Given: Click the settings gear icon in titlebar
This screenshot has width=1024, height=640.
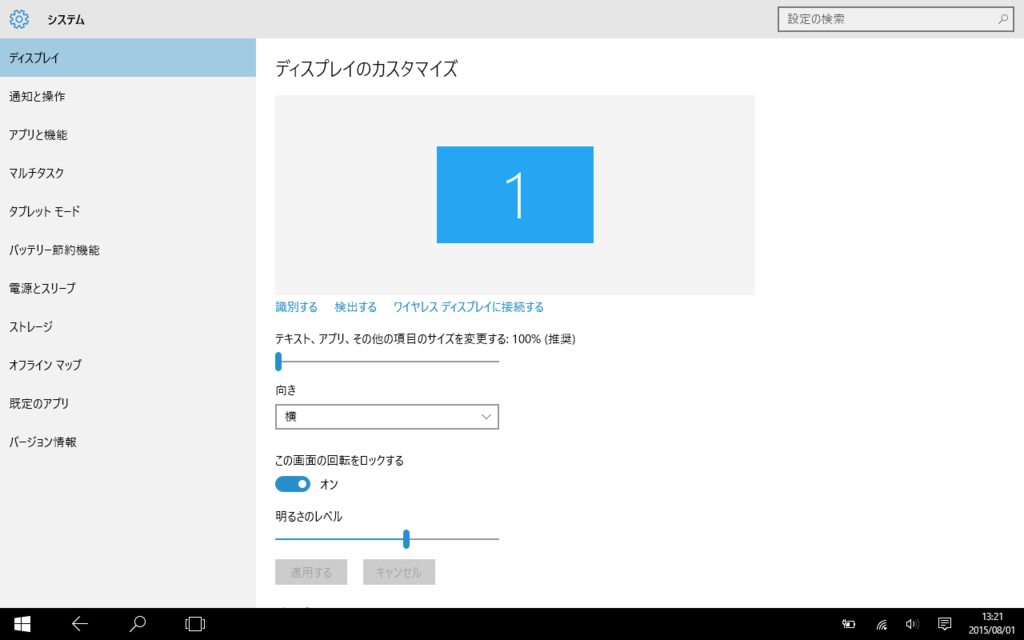Looking at the screenshot, I should [19, 18].
